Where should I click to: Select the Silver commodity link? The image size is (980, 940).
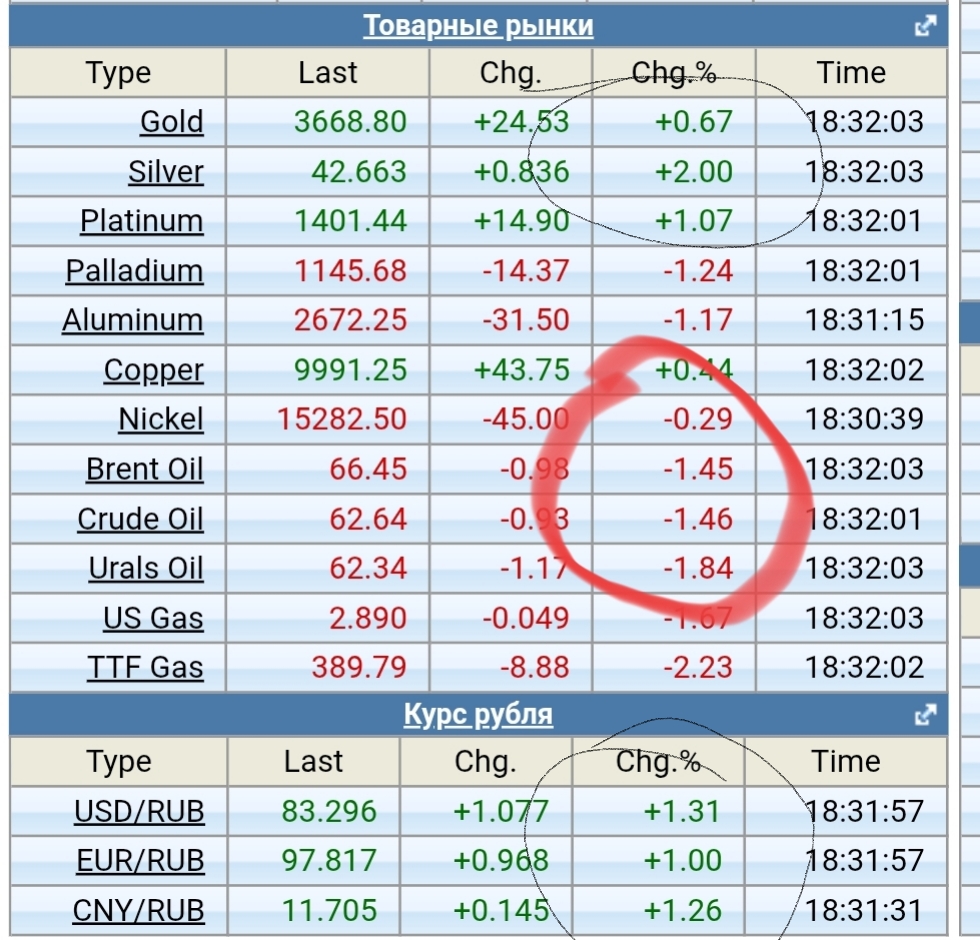coord(165,172)
